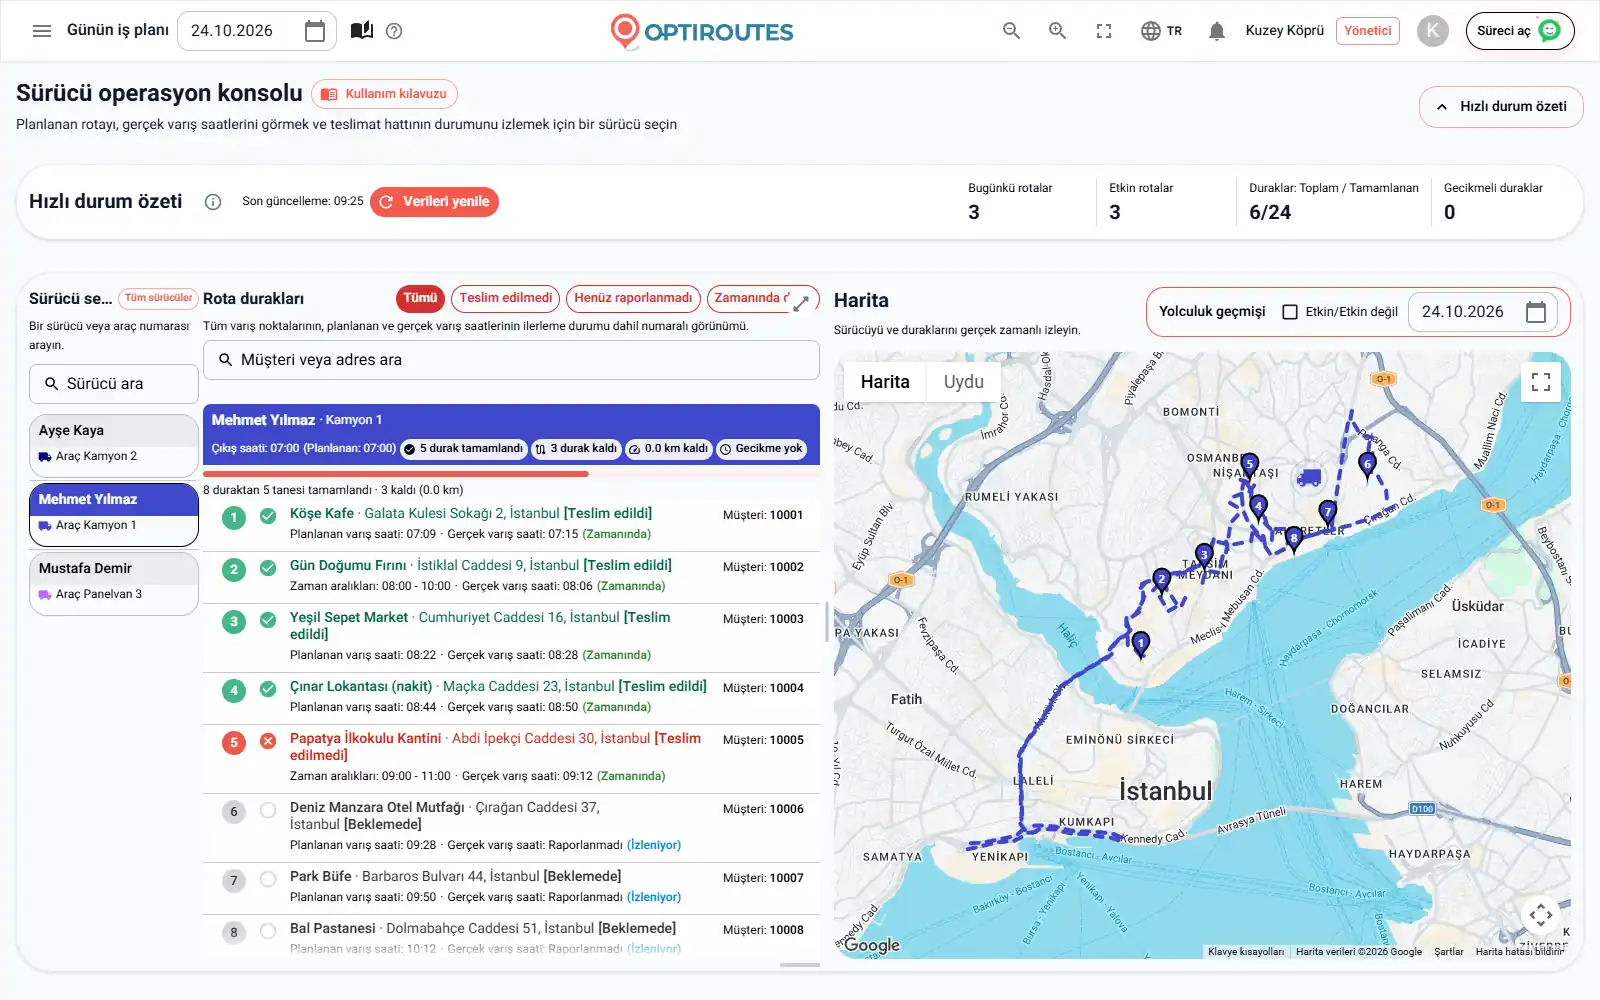Click the green check for Köşe Kafe
Viewport: 1600px width, 1000px height.
pyautogui.click(x=268, y=517)
